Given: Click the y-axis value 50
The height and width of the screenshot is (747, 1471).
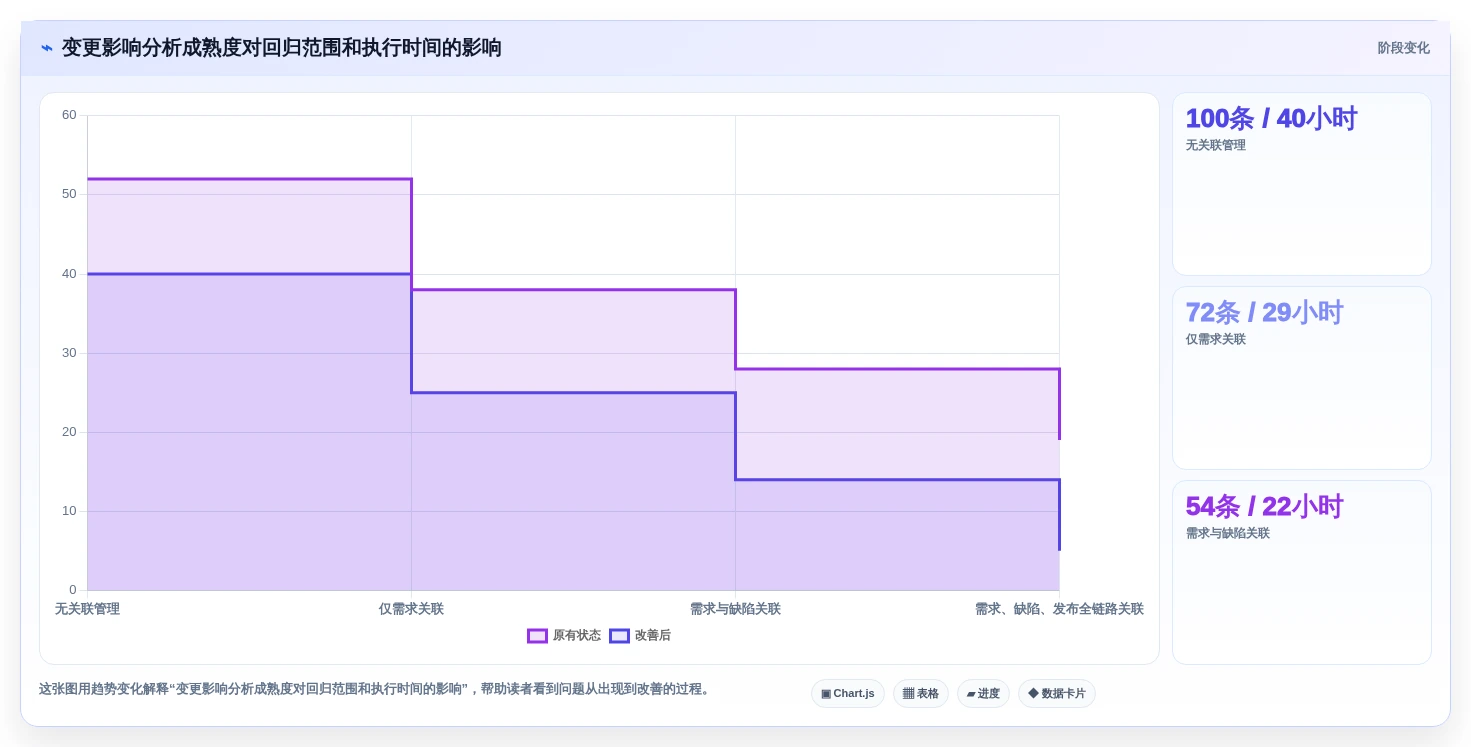Looking at the screenshot, I should point(69,194).
